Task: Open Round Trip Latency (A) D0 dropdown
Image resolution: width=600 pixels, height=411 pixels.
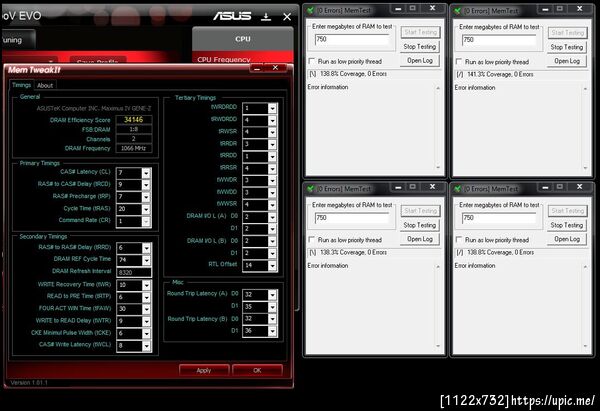Action: (x=272, y=295)
